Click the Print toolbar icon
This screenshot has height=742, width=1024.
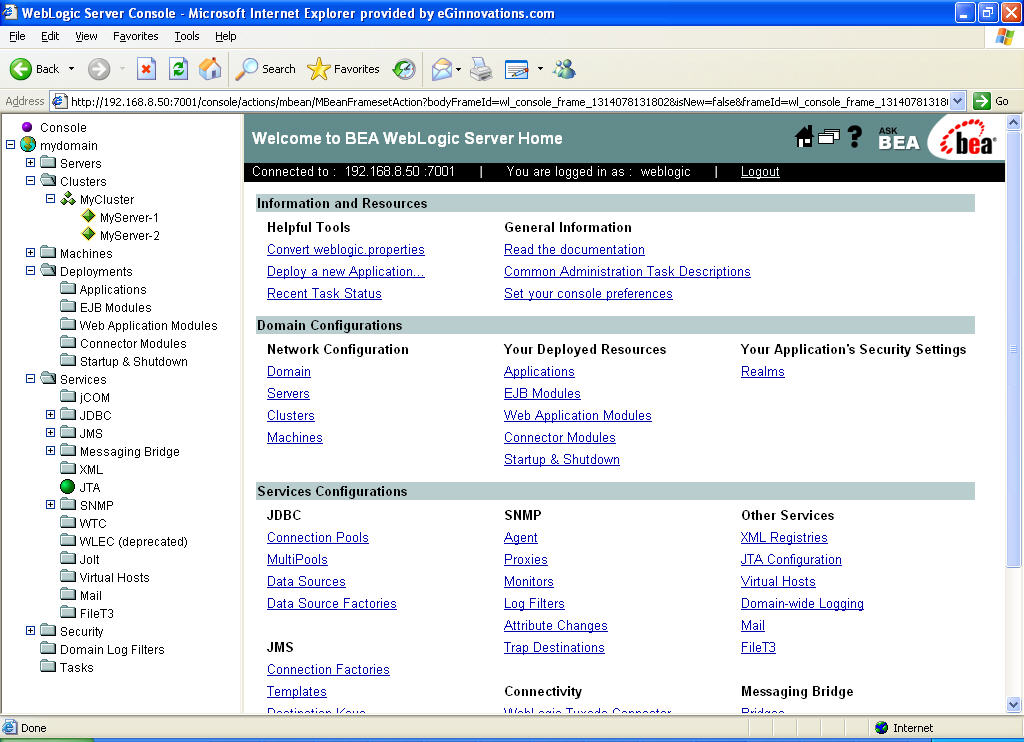481,69
